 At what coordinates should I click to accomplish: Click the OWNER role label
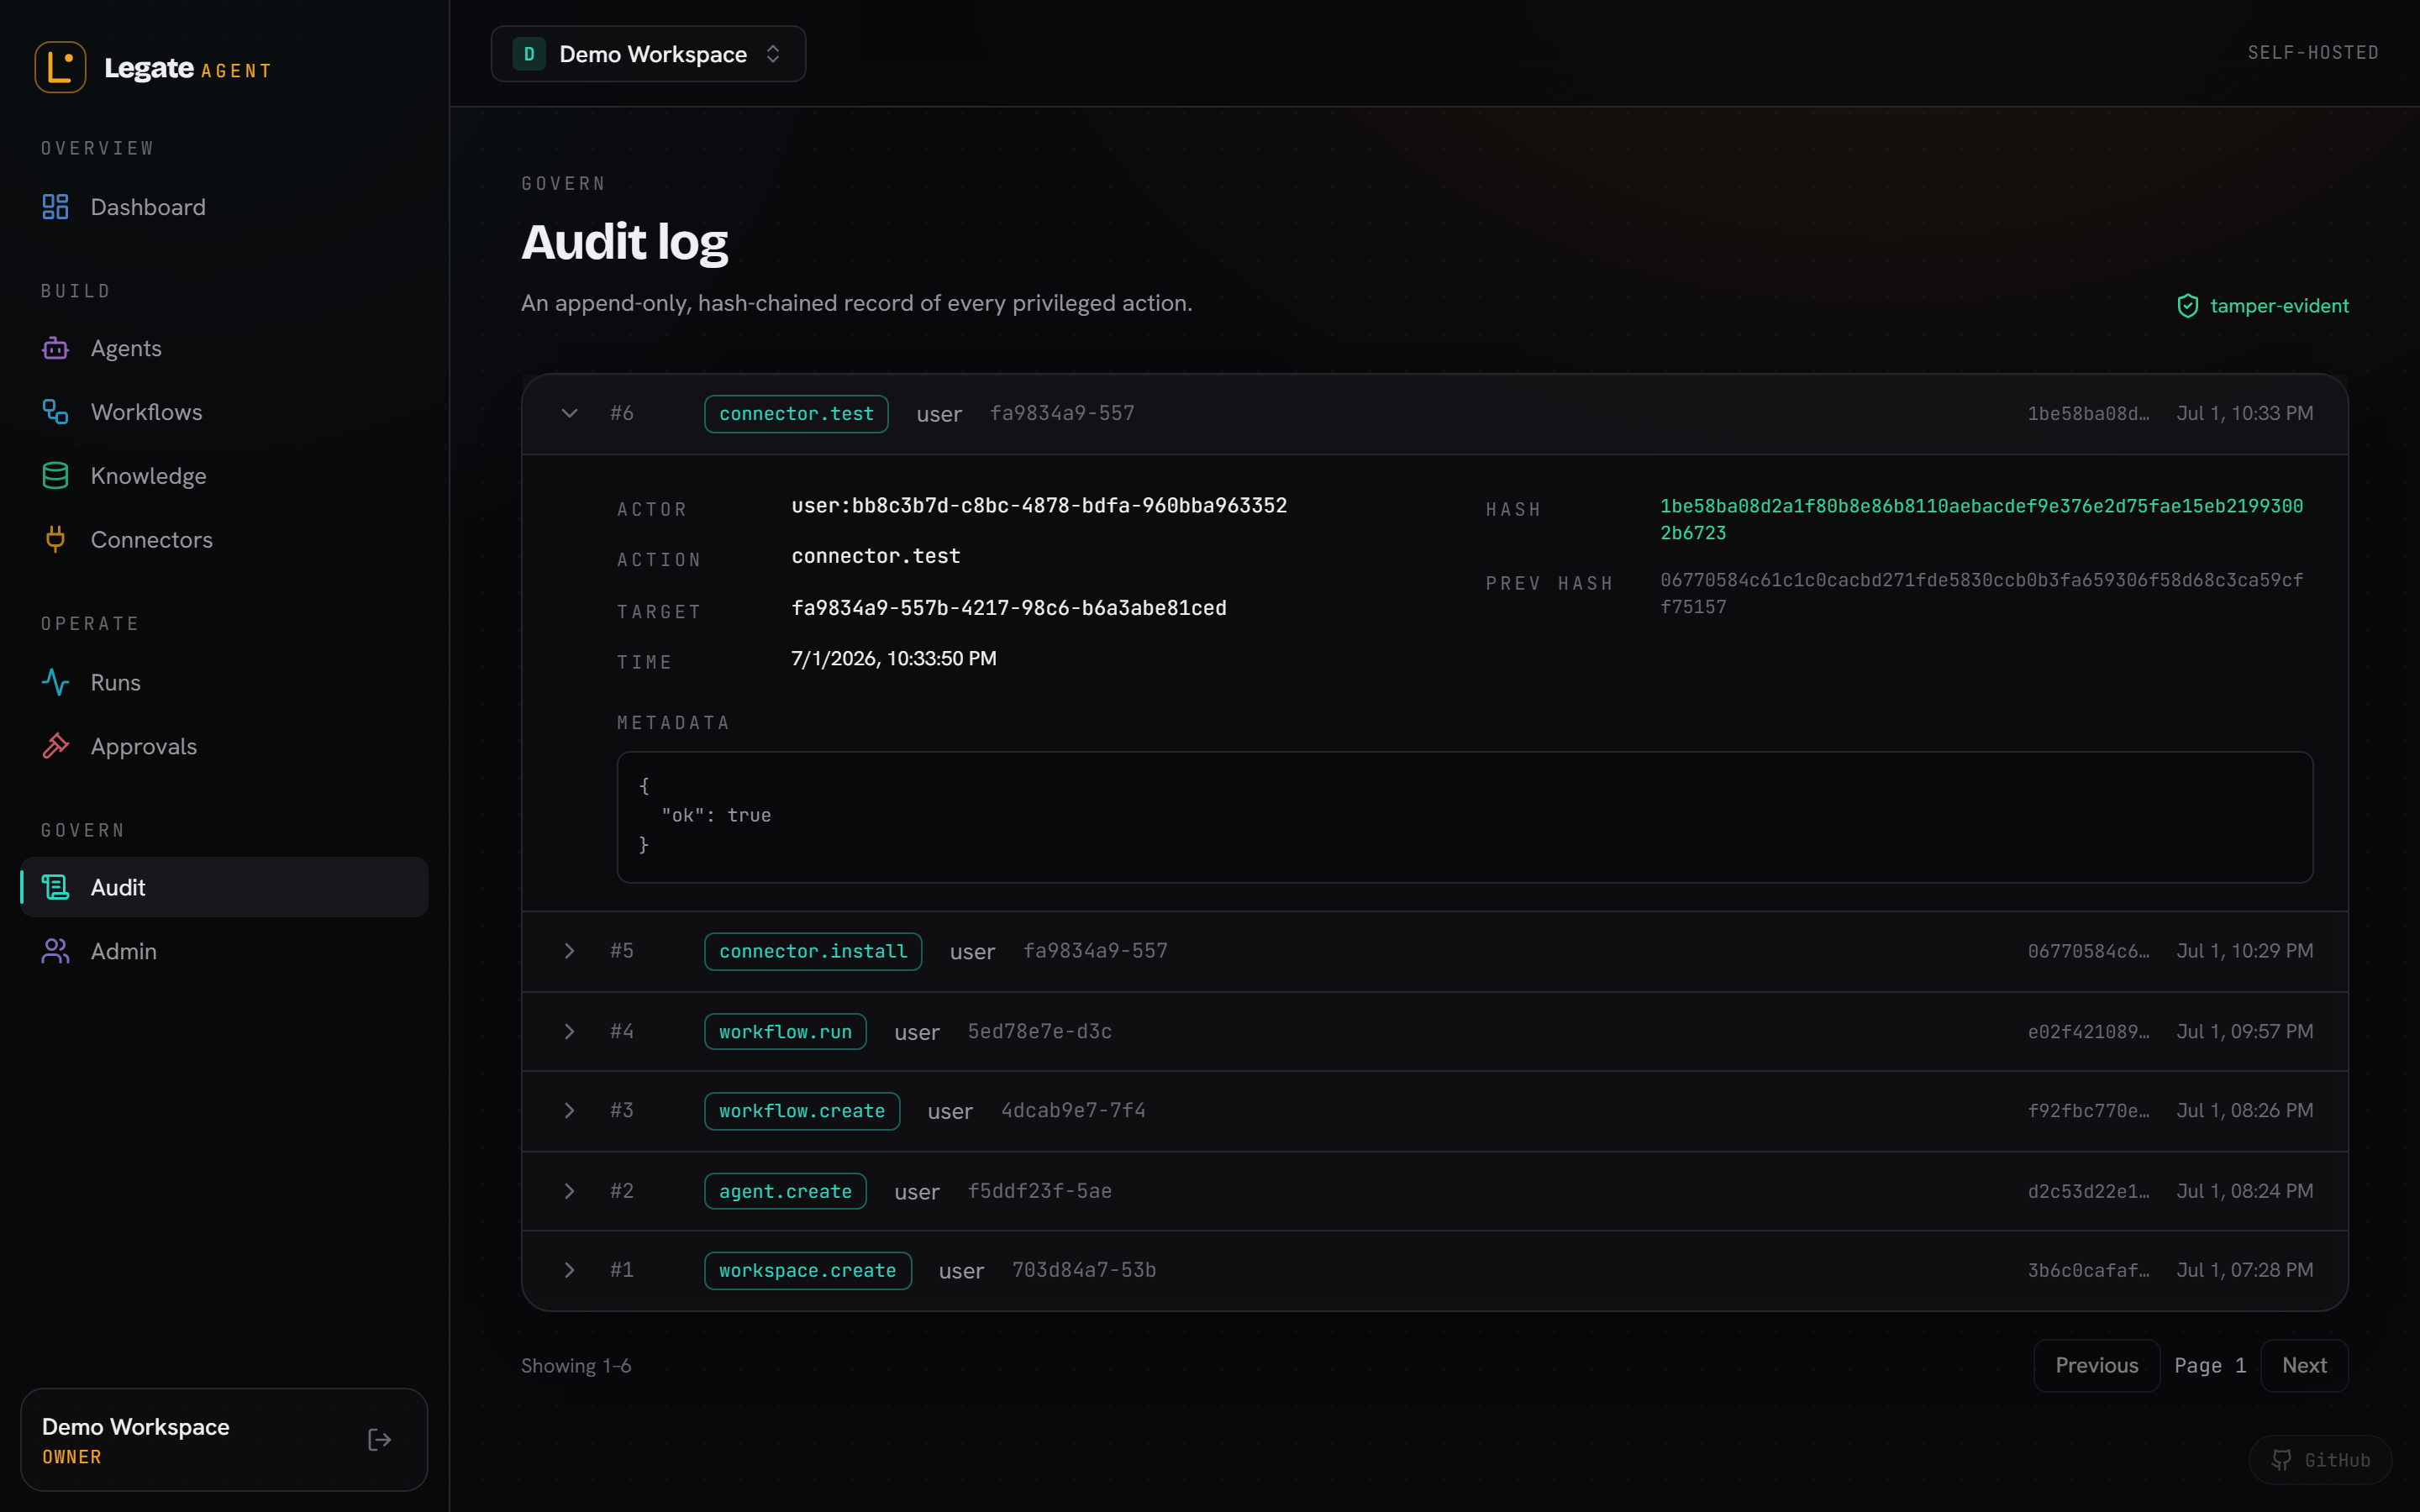pos(72,1457)
